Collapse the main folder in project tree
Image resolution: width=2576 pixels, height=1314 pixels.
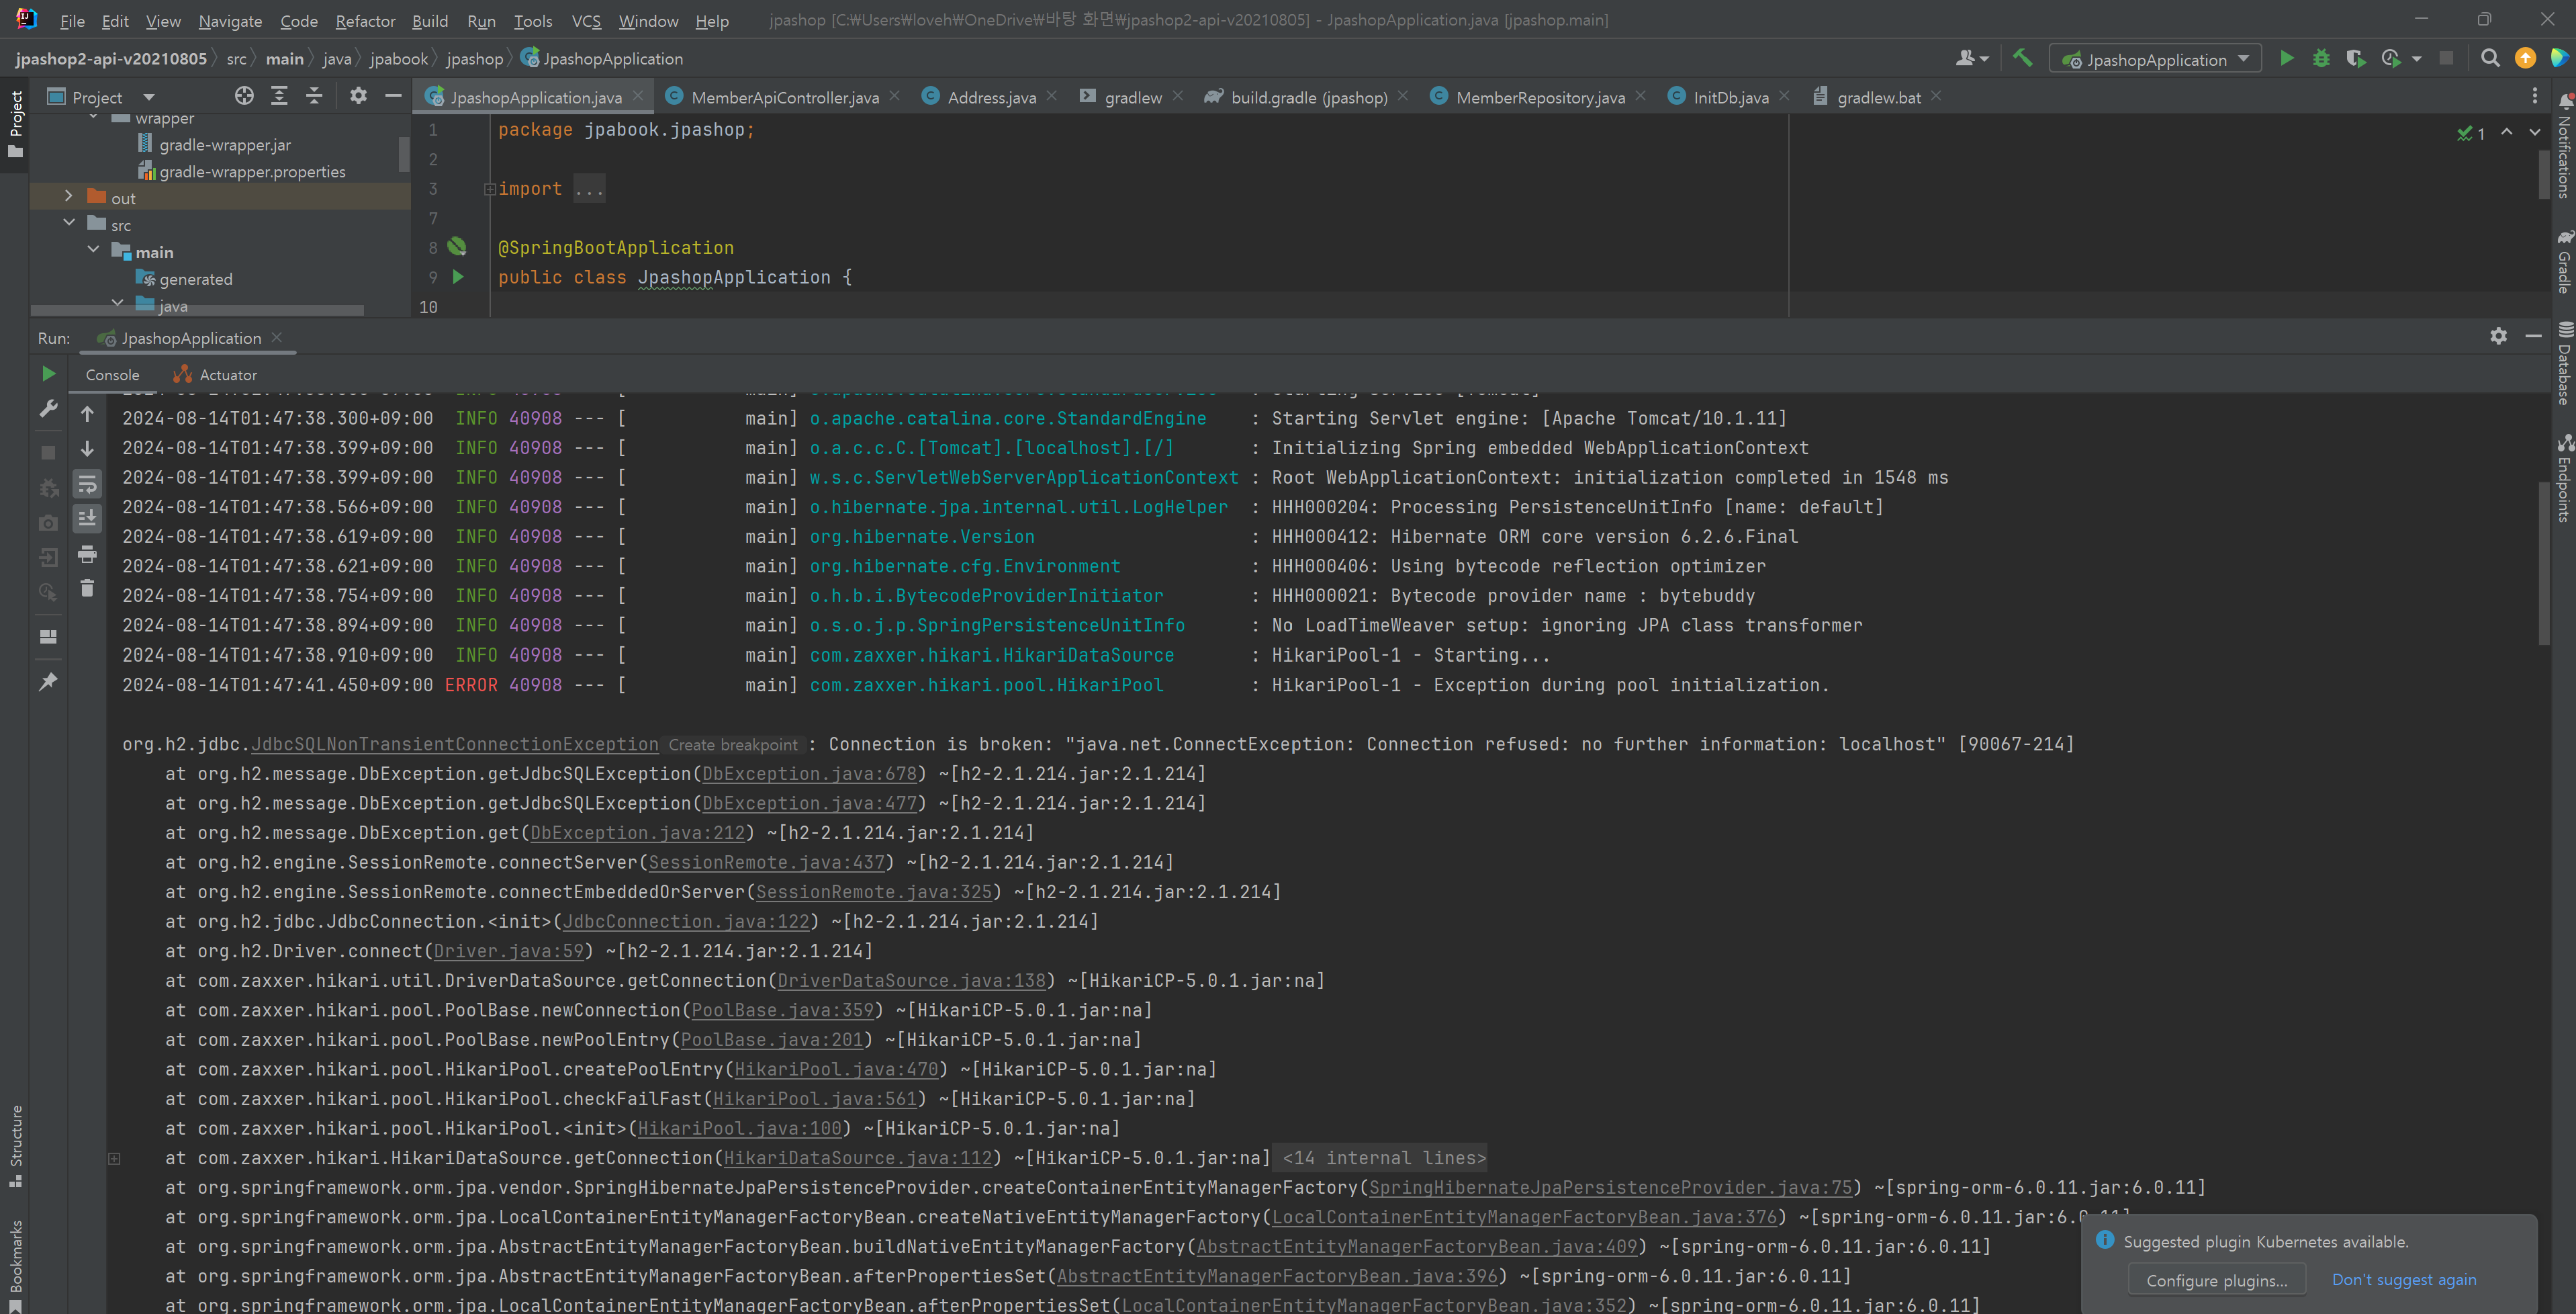pyautogui.click(x=93, y=250)
